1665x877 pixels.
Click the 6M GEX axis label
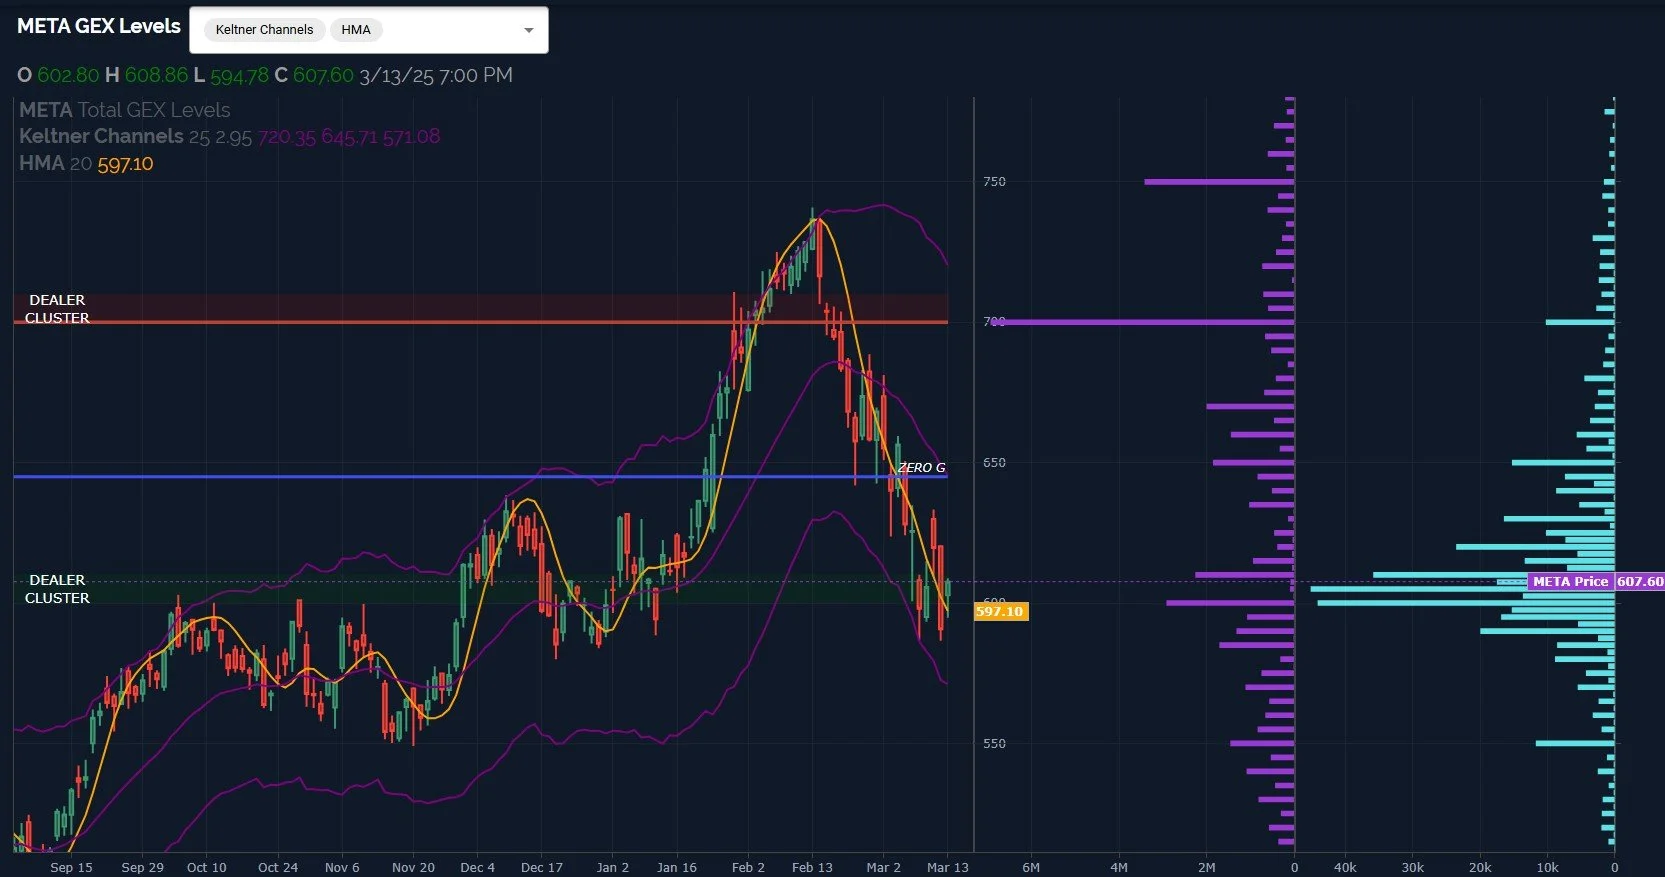click(x=1031, y=867)
